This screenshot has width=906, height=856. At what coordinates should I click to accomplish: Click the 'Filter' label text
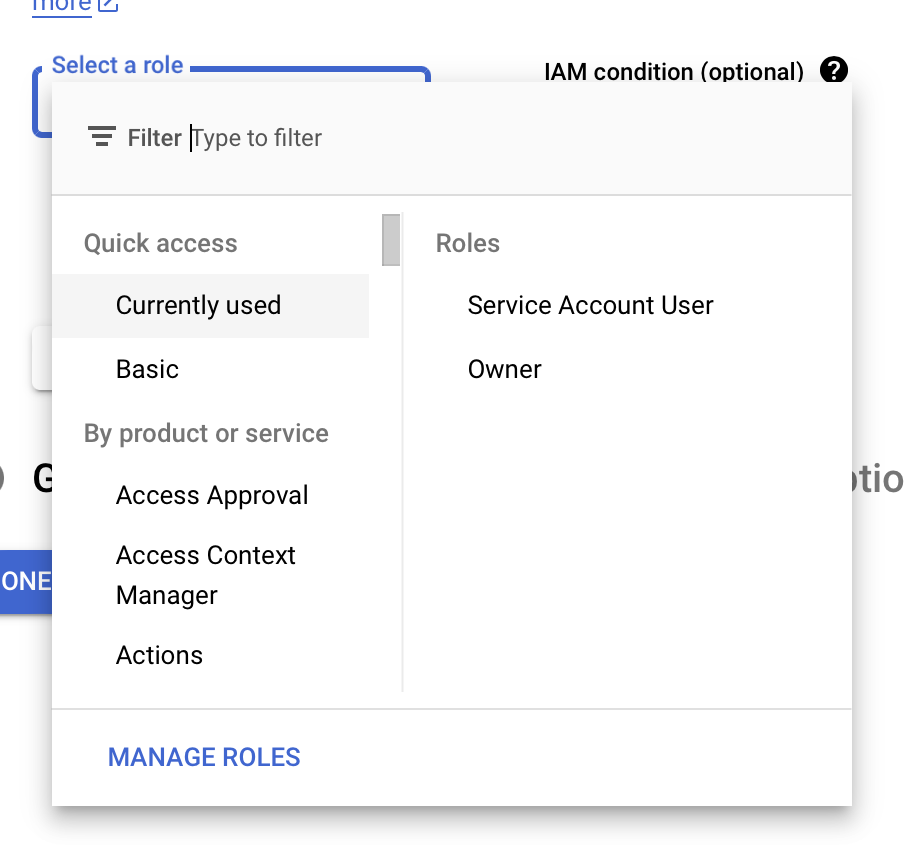click(x=154, y=138)
